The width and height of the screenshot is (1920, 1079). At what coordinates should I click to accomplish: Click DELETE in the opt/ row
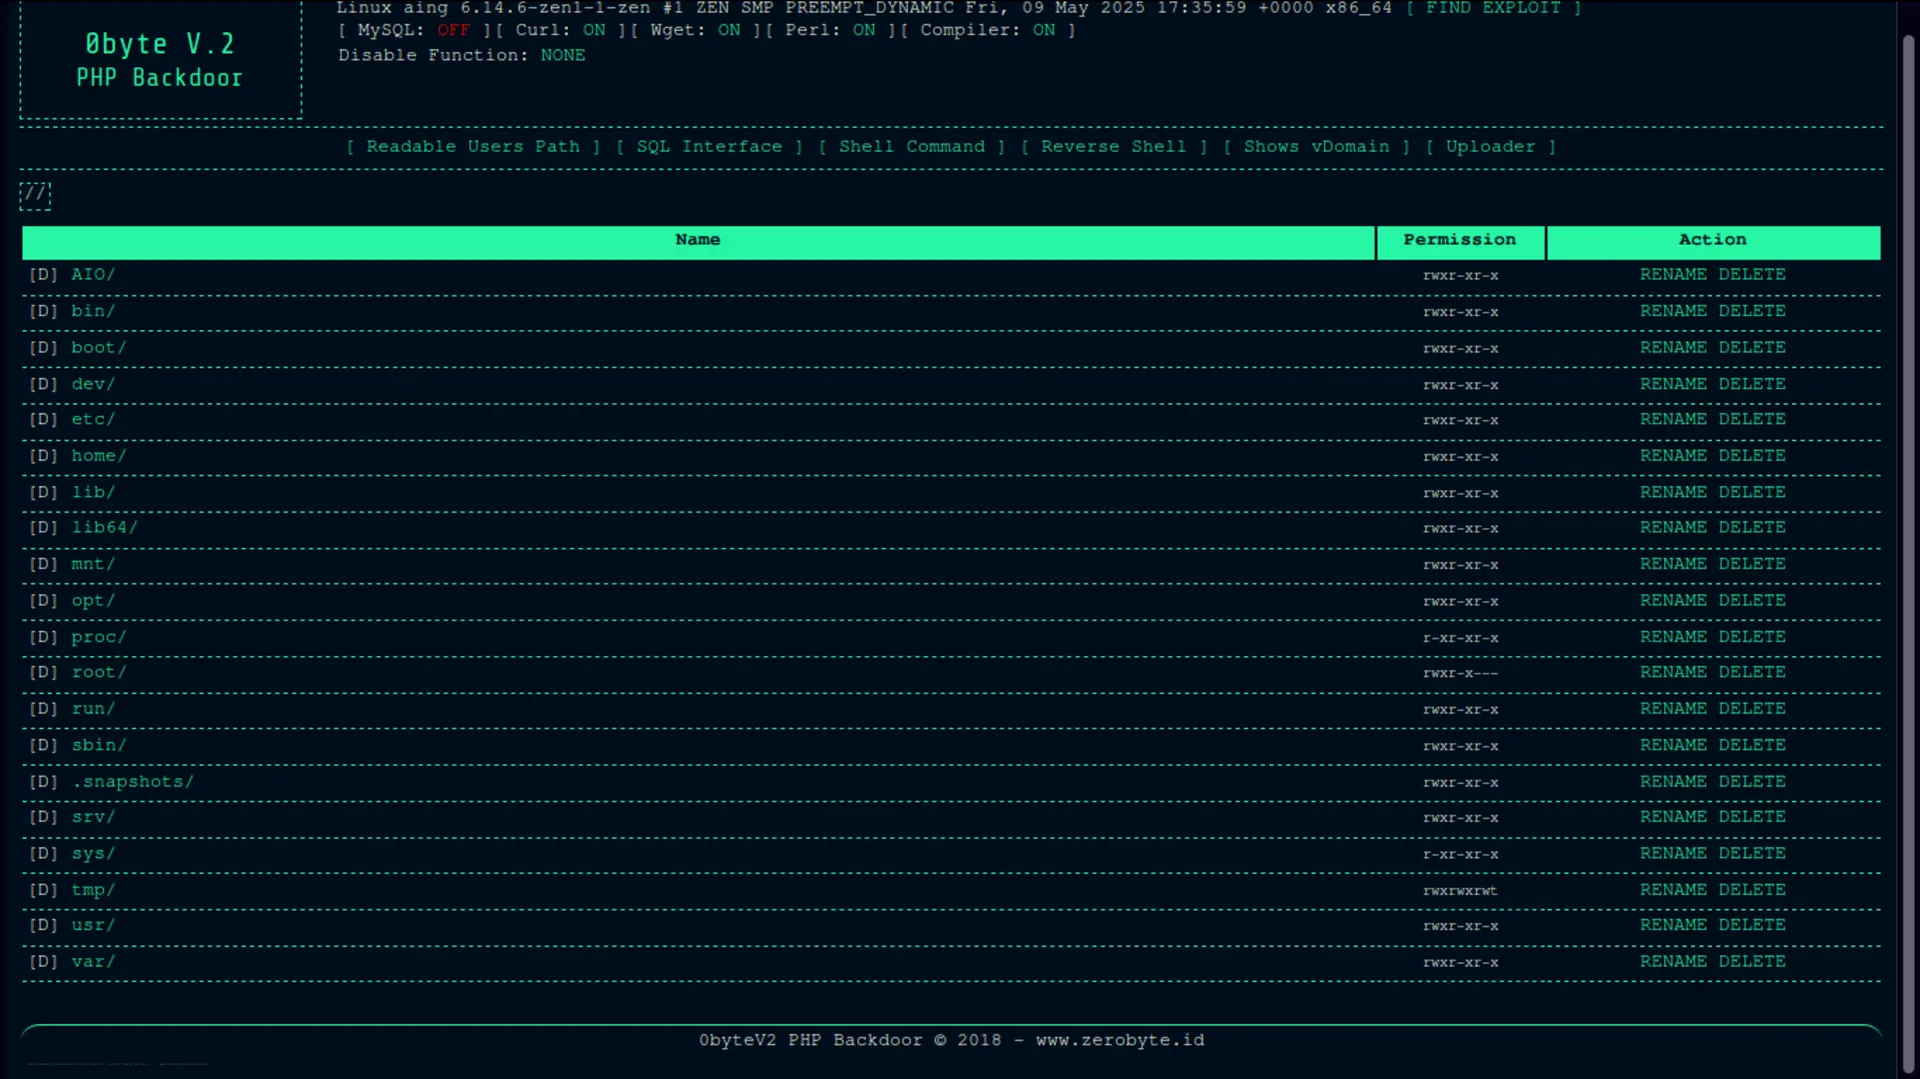point(1752,601)
